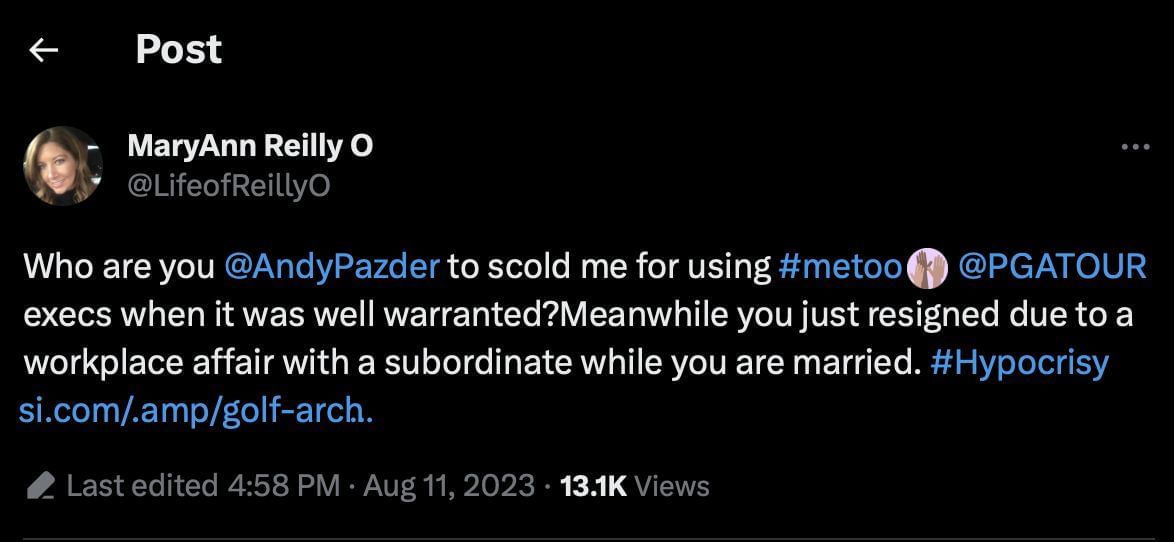Click the Aug 11, 2023 date
1174x542 pixels.
448,487
